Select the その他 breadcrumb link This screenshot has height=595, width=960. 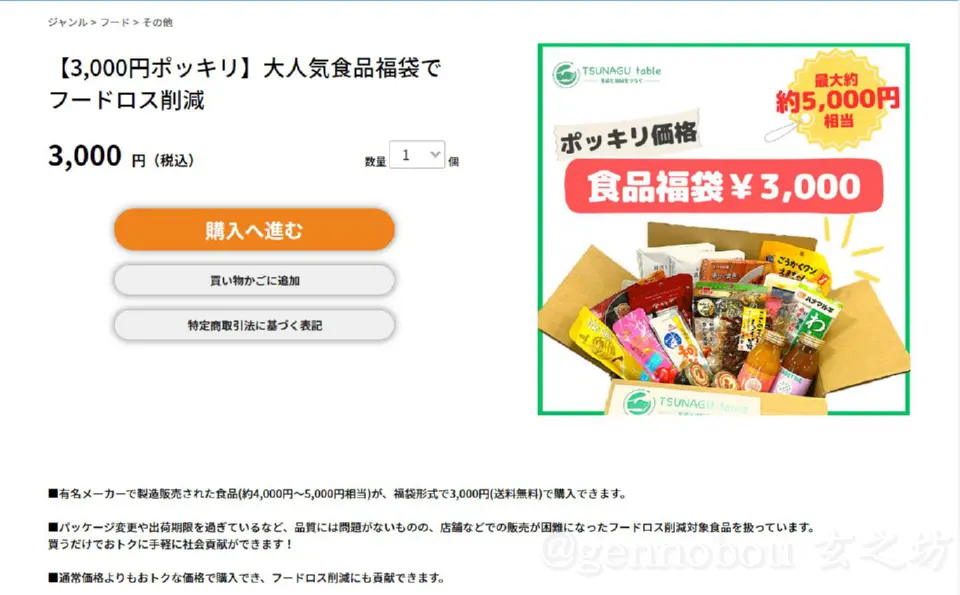coord(157,22)
